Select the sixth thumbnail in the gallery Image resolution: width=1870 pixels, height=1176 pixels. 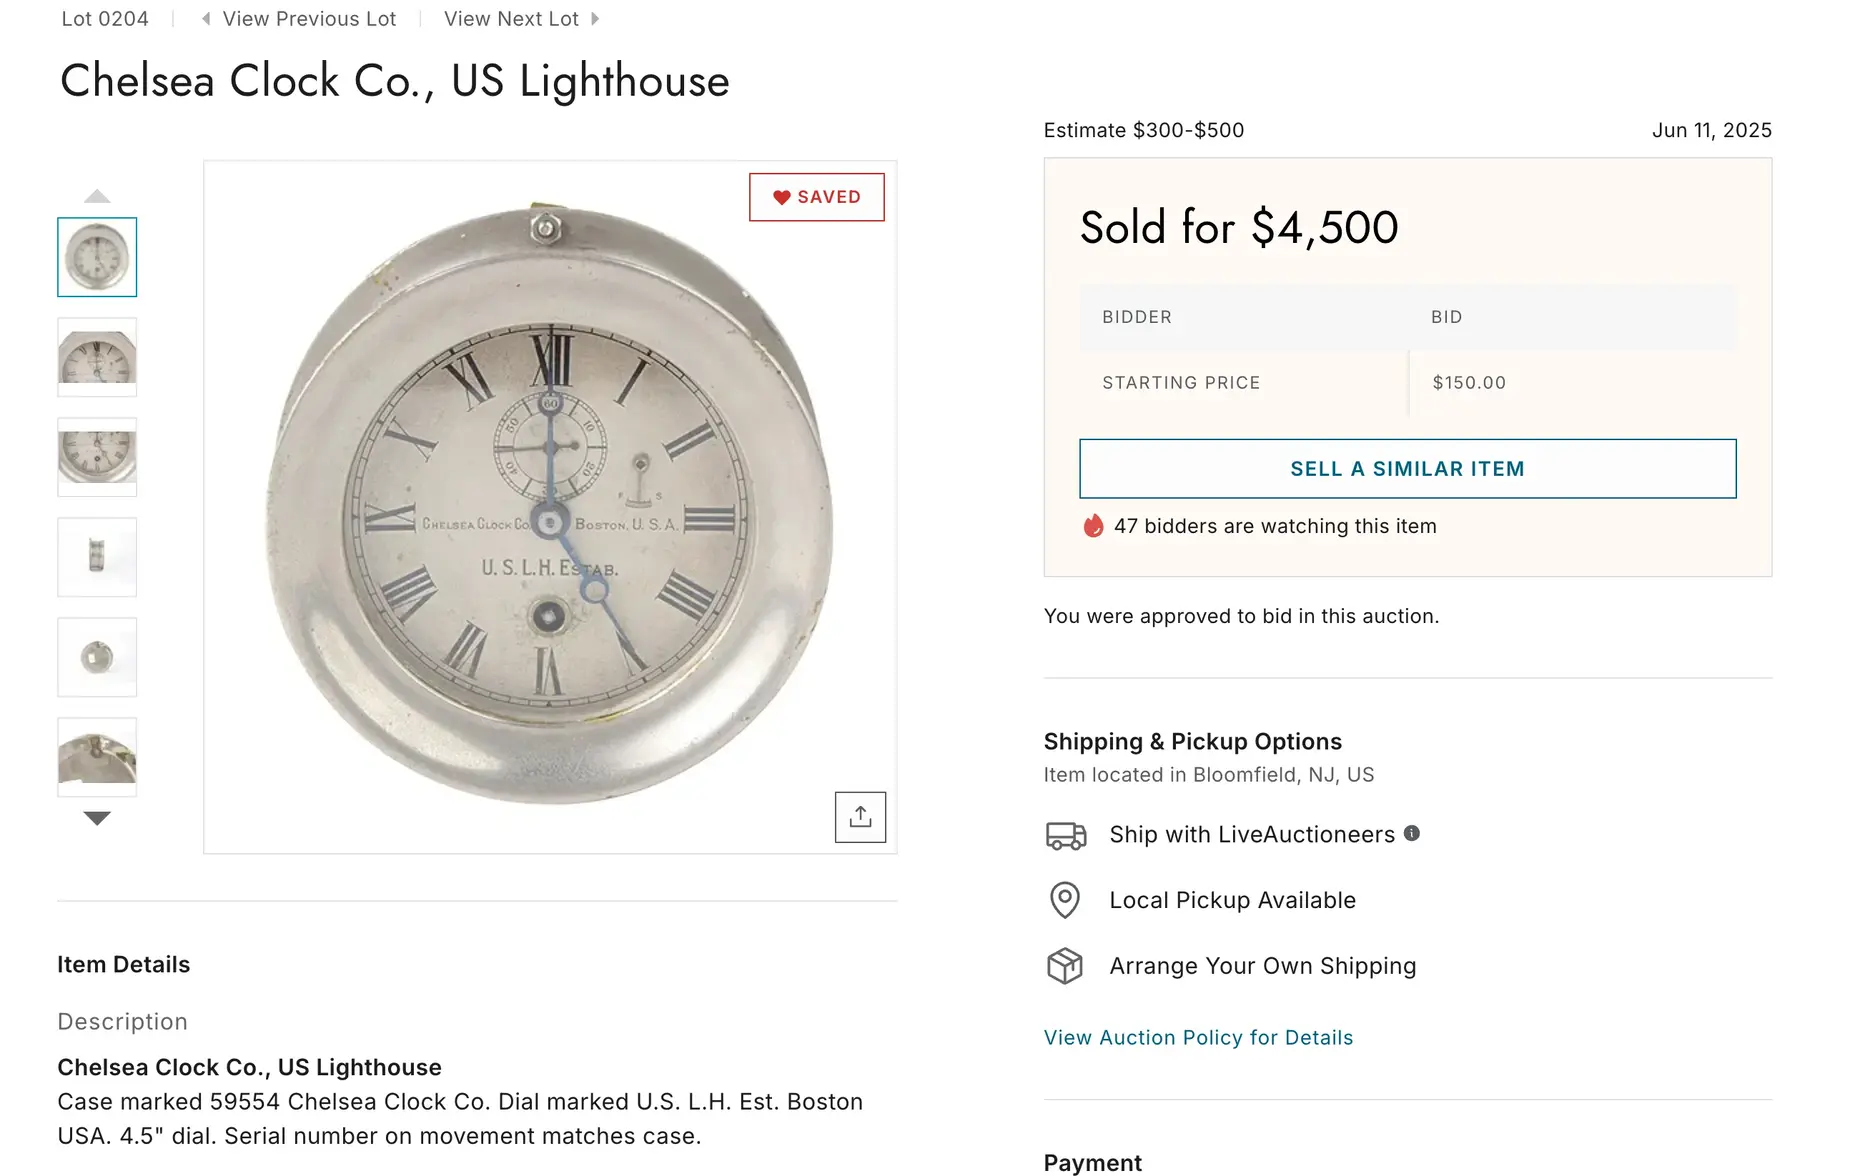coord(97,757)
